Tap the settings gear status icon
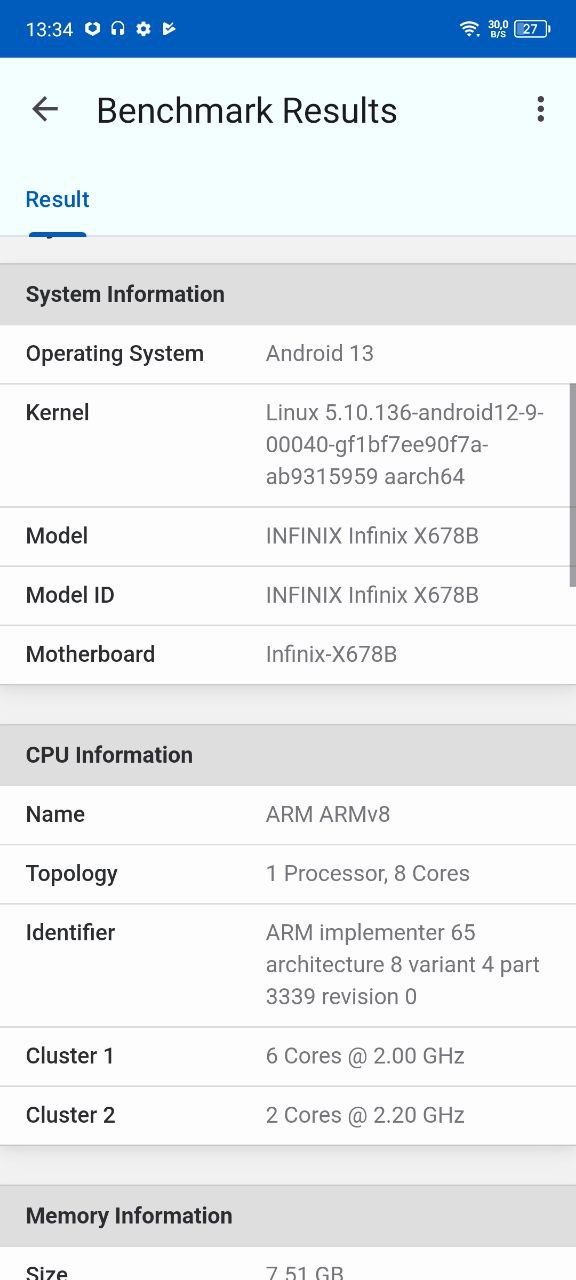 (x=143, y=29)
